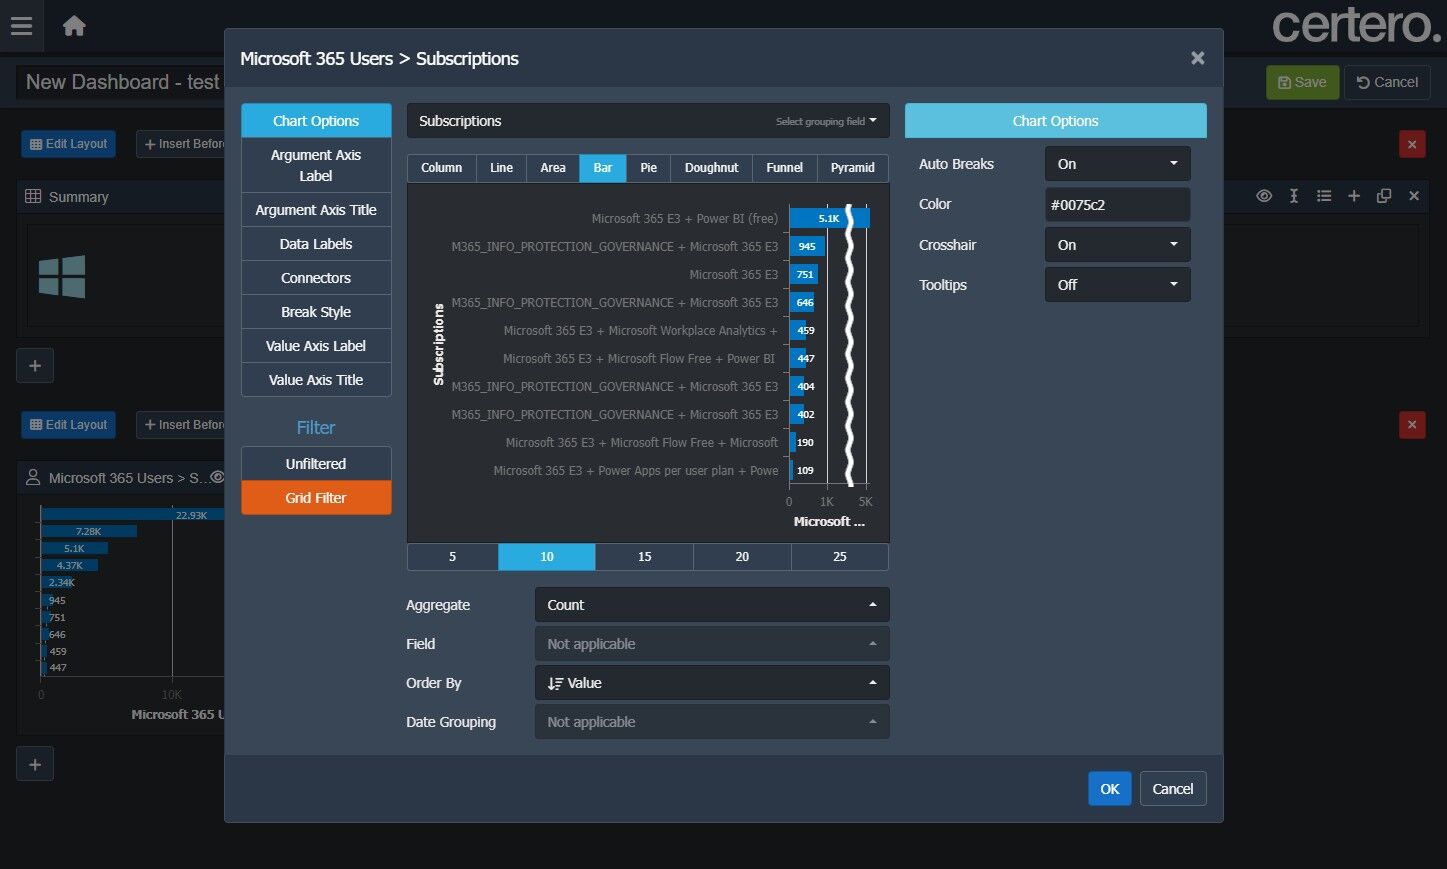
Task: Open the Order By dropdown showing Value
Action: pyautogui.click(x=712, y=683)
